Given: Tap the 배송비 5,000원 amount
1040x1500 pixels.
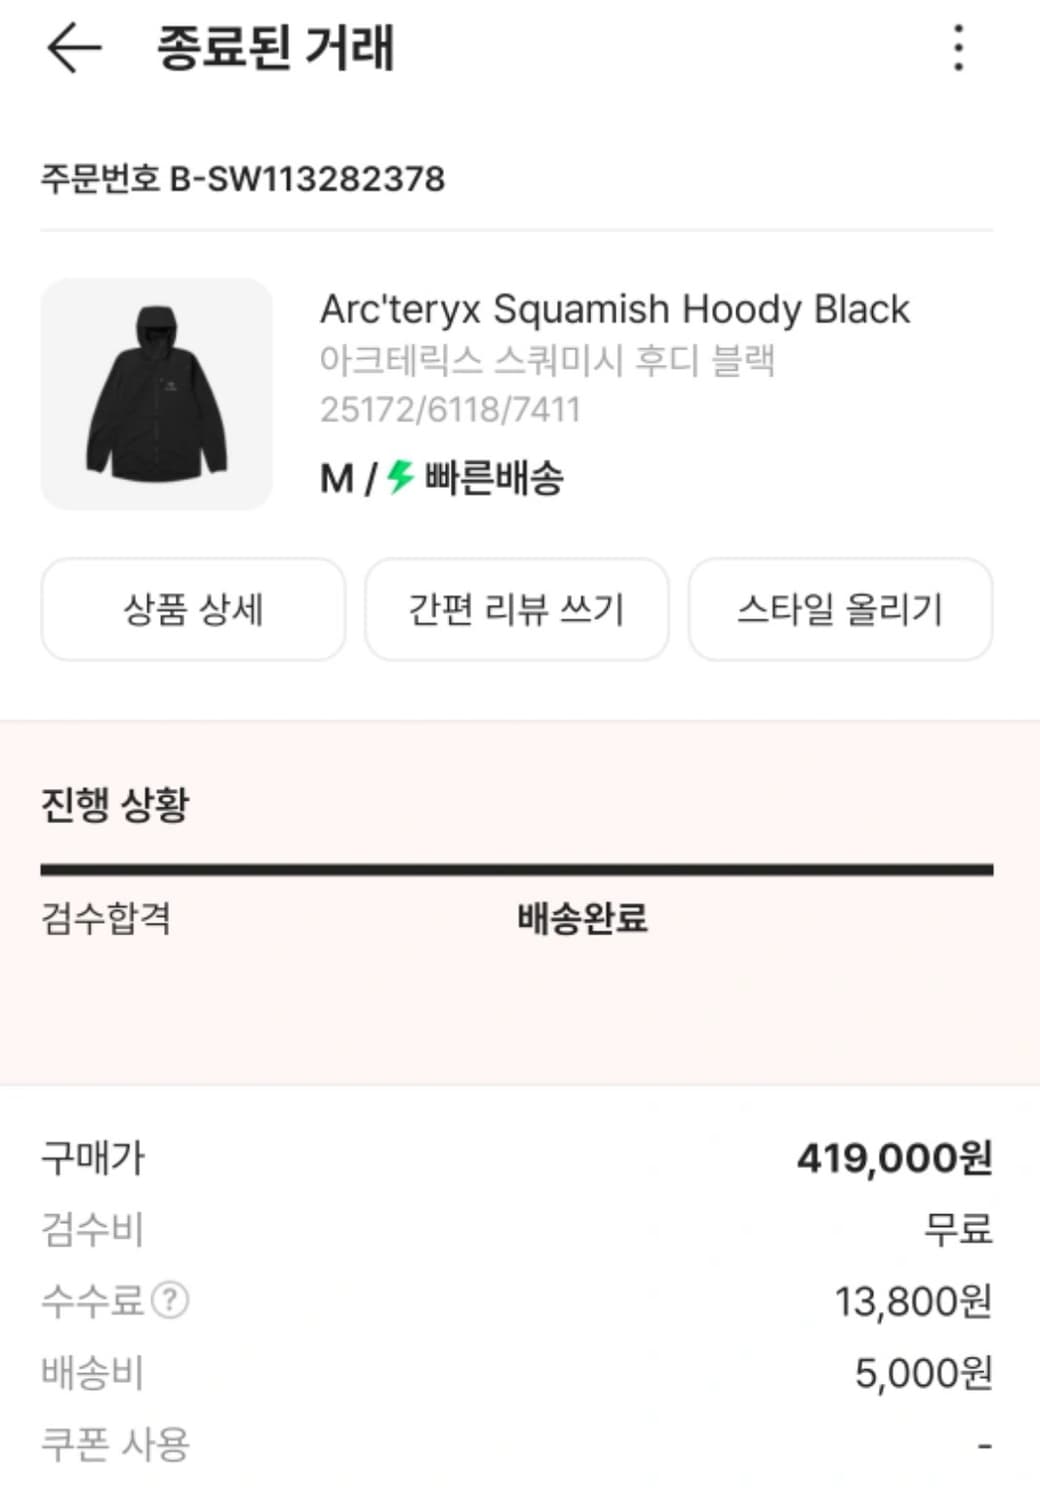Looking at the screenshot, I should pyautogui.click(x=923, y=1373).
